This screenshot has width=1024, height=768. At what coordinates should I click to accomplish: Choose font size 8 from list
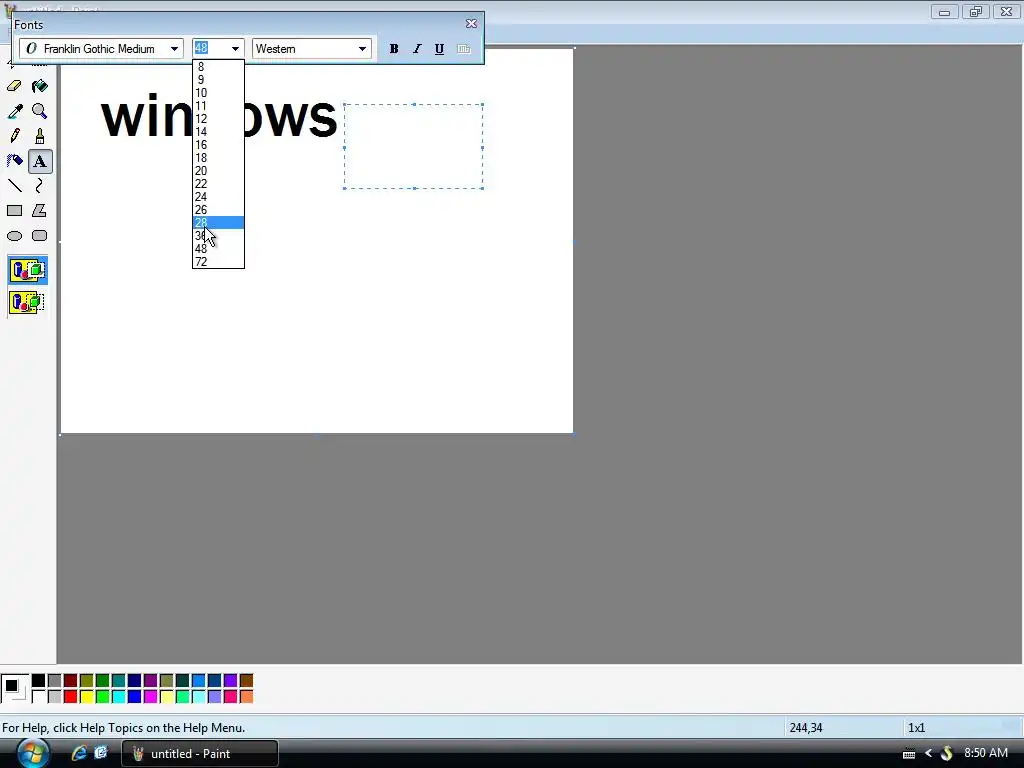[x=218, y=67]
